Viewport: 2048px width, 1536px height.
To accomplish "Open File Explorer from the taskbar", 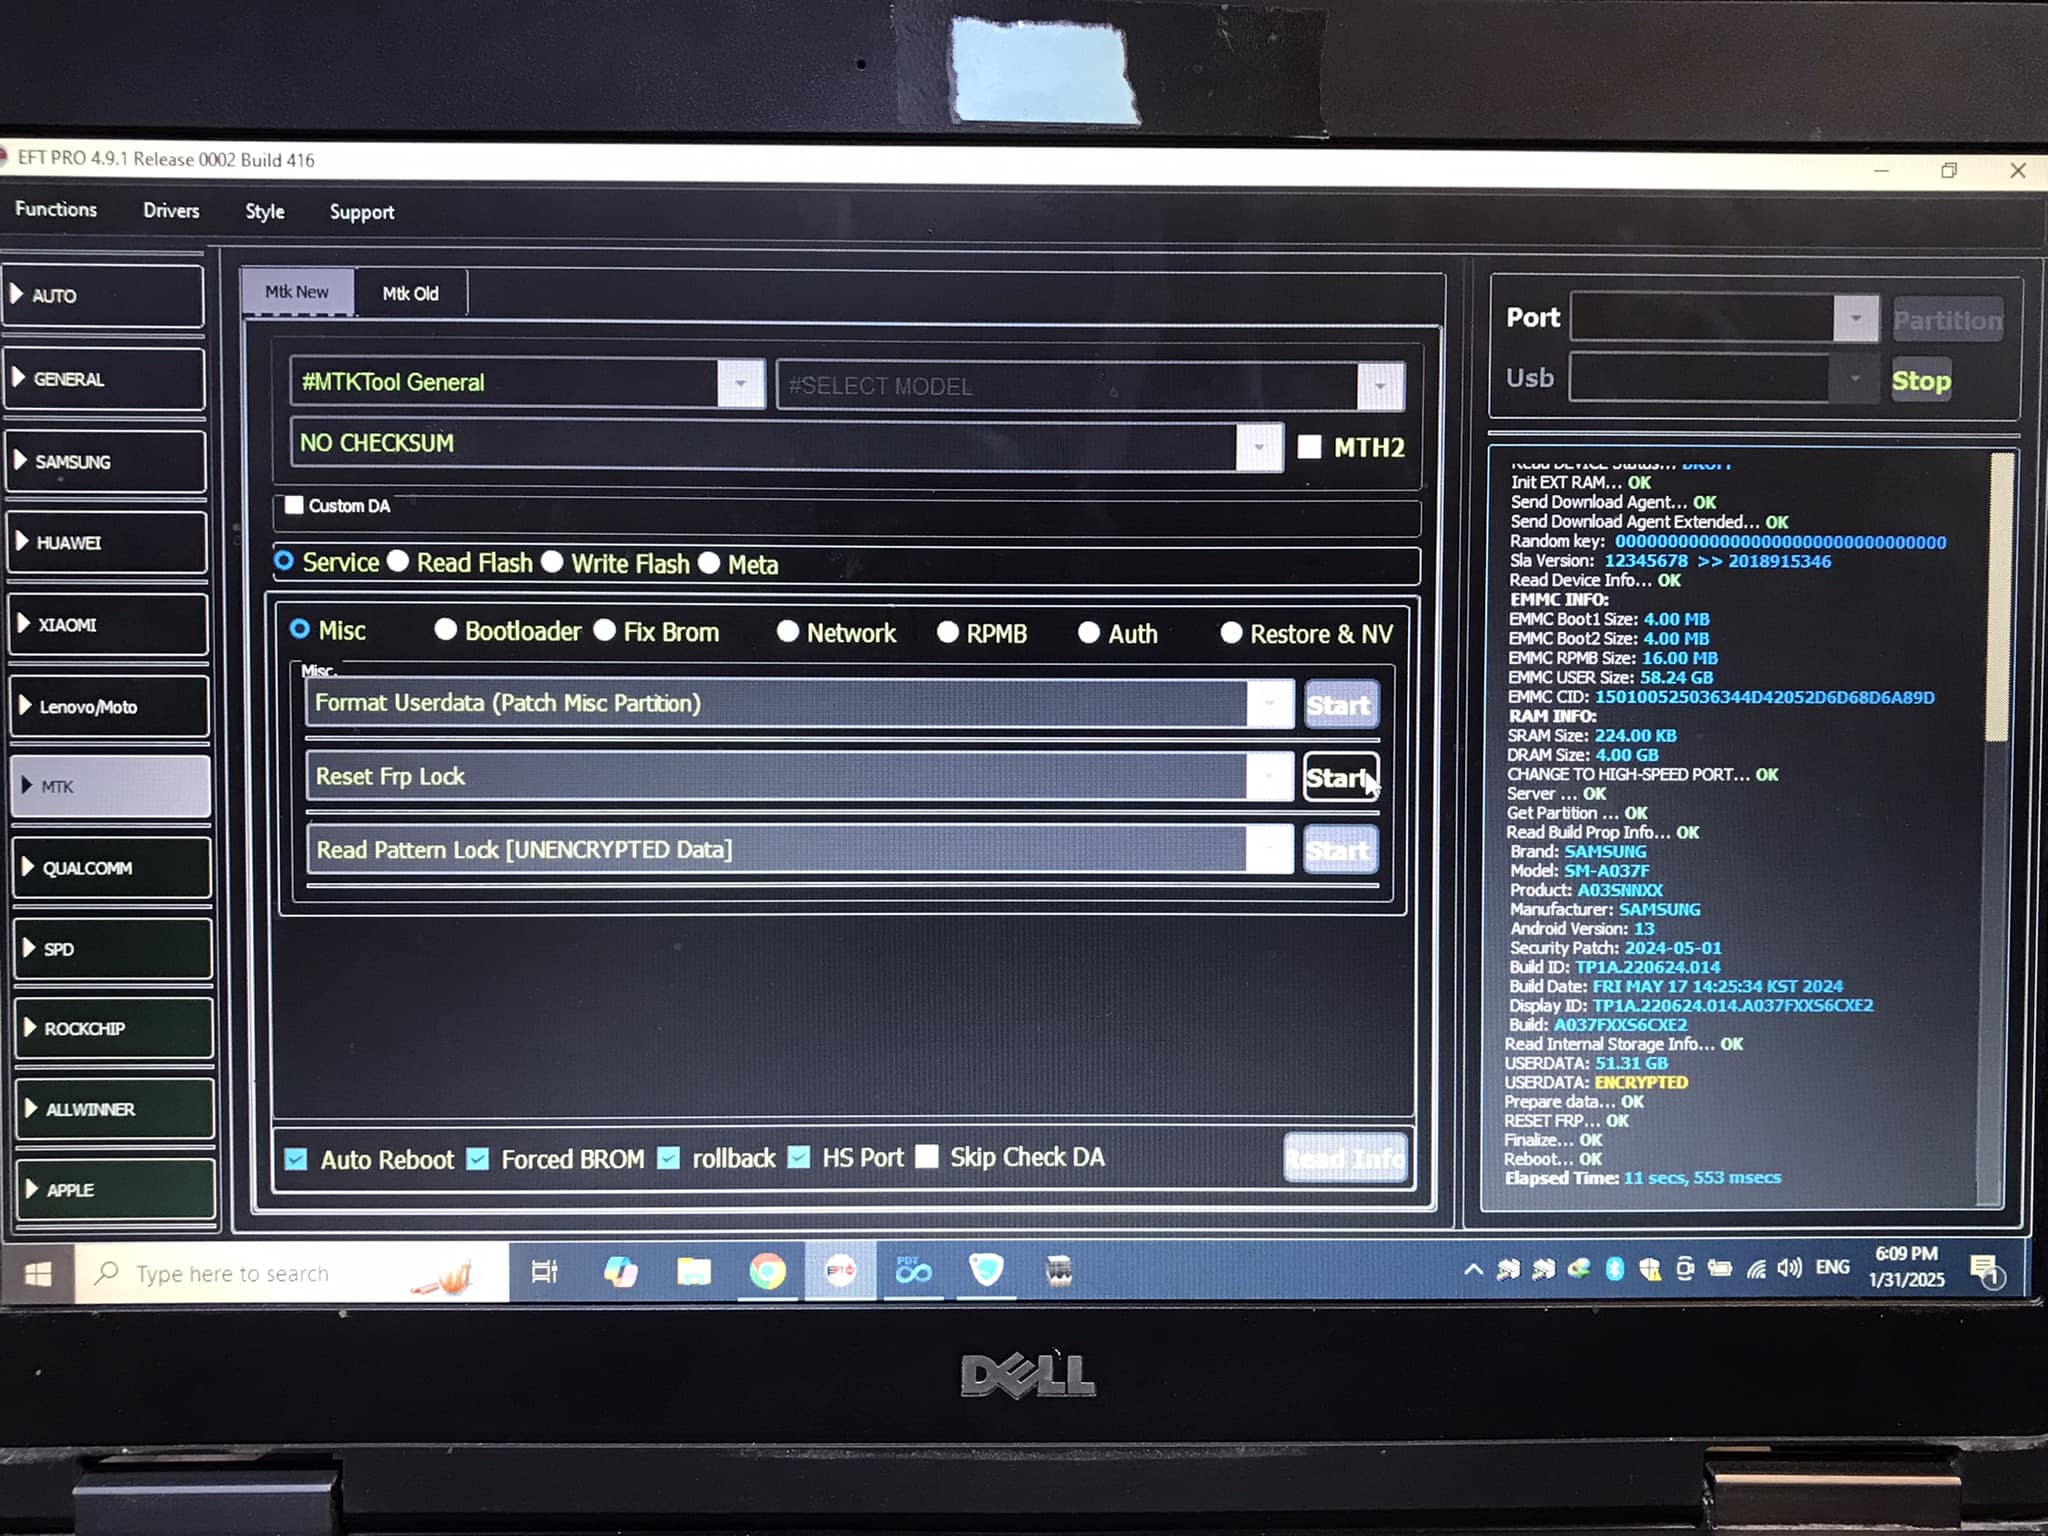I will click(x=694, y=1272).
